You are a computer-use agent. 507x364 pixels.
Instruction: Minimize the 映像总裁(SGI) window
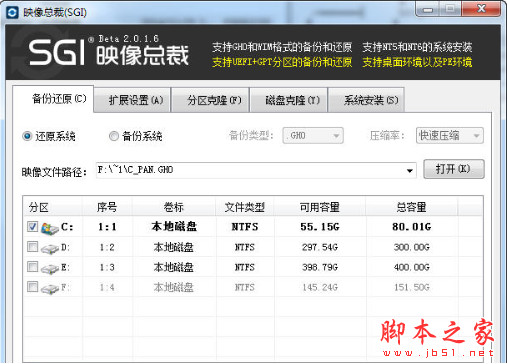tap(428, 9)
